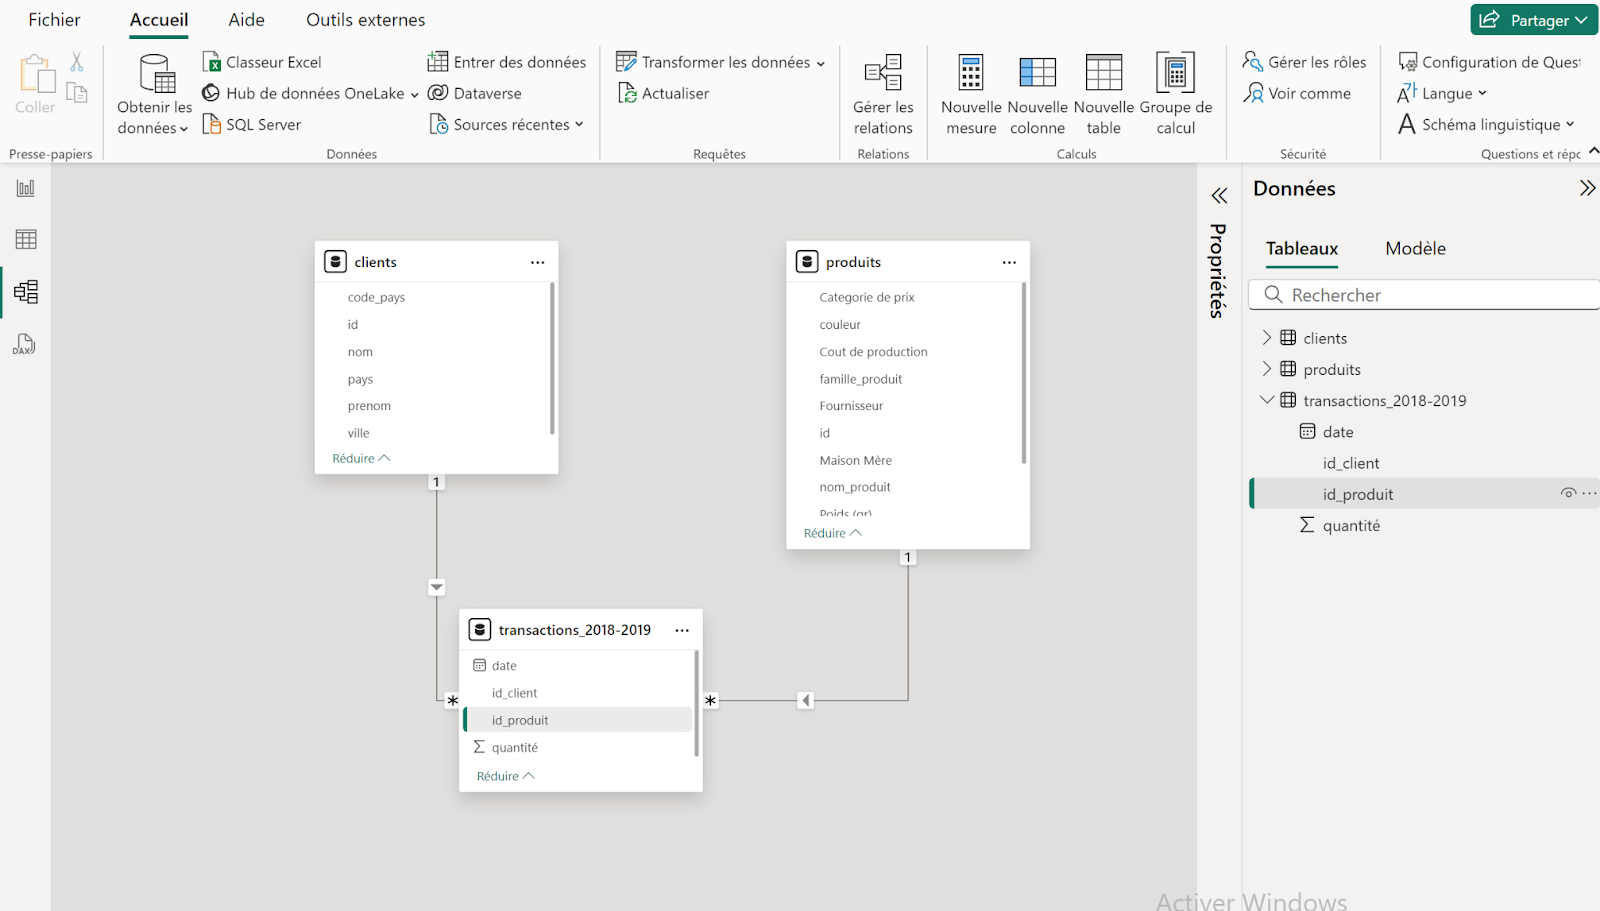Collapse transactions_2018-2019 in Données pane
This screenshot has height=911, width=1600.
click(x=1267, y=400)
